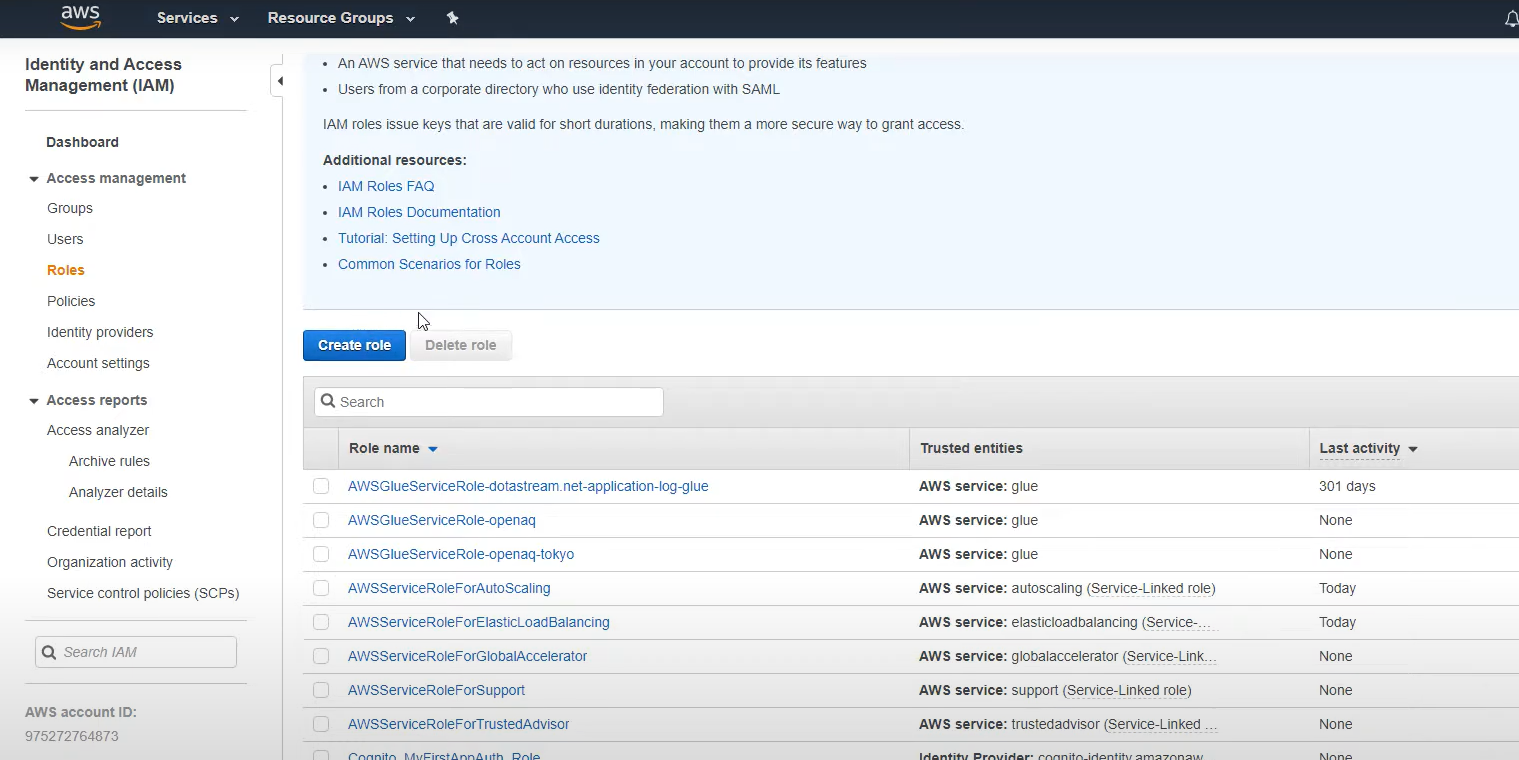Collapse the Access management section
Screen dimensions: 1519x760
(34, 179)
